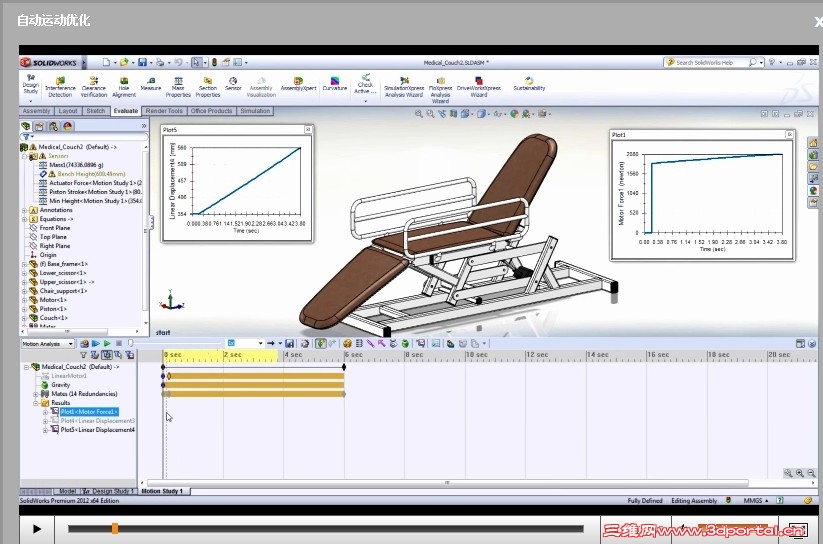Save the motion animation

289,343
